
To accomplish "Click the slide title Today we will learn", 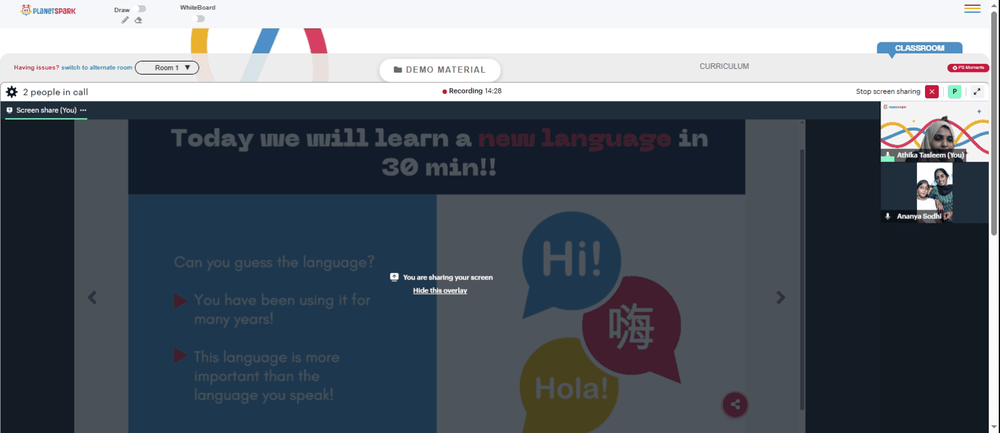I will (x=439, y=153).
